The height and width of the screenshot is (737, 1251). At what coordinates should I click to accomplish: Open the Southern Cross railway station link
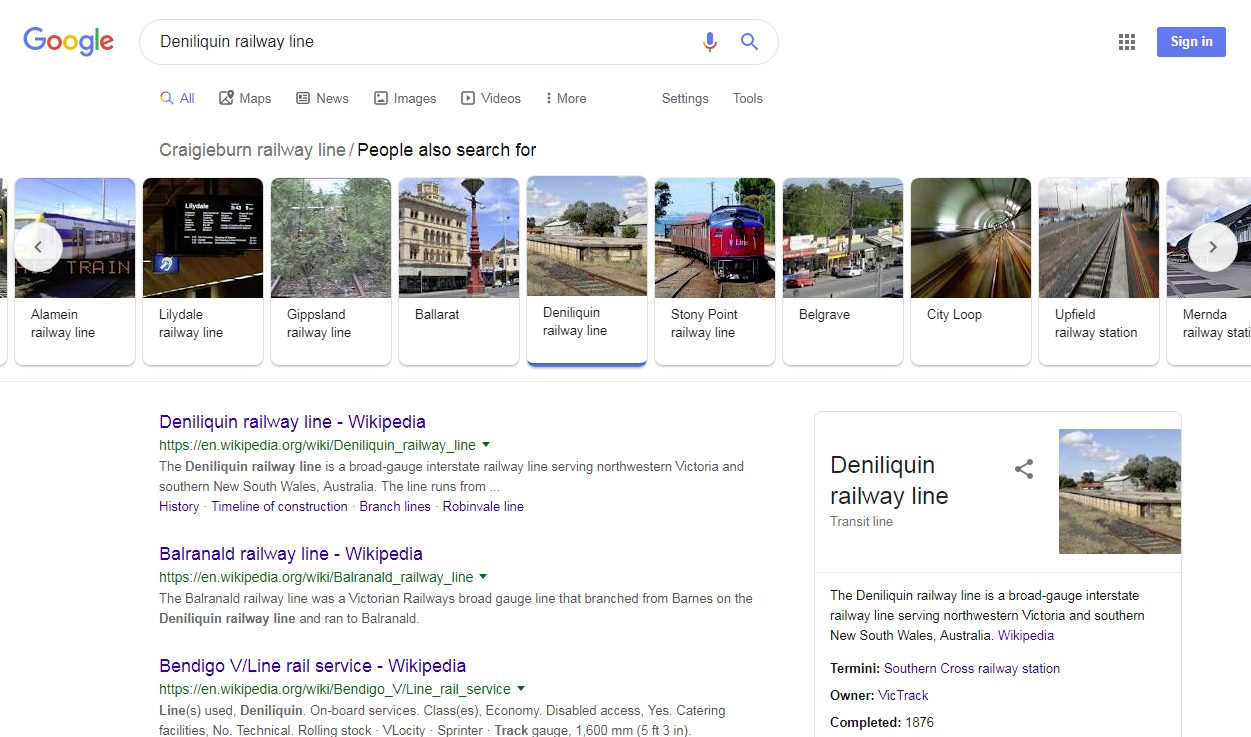click(x=972, y=669)
